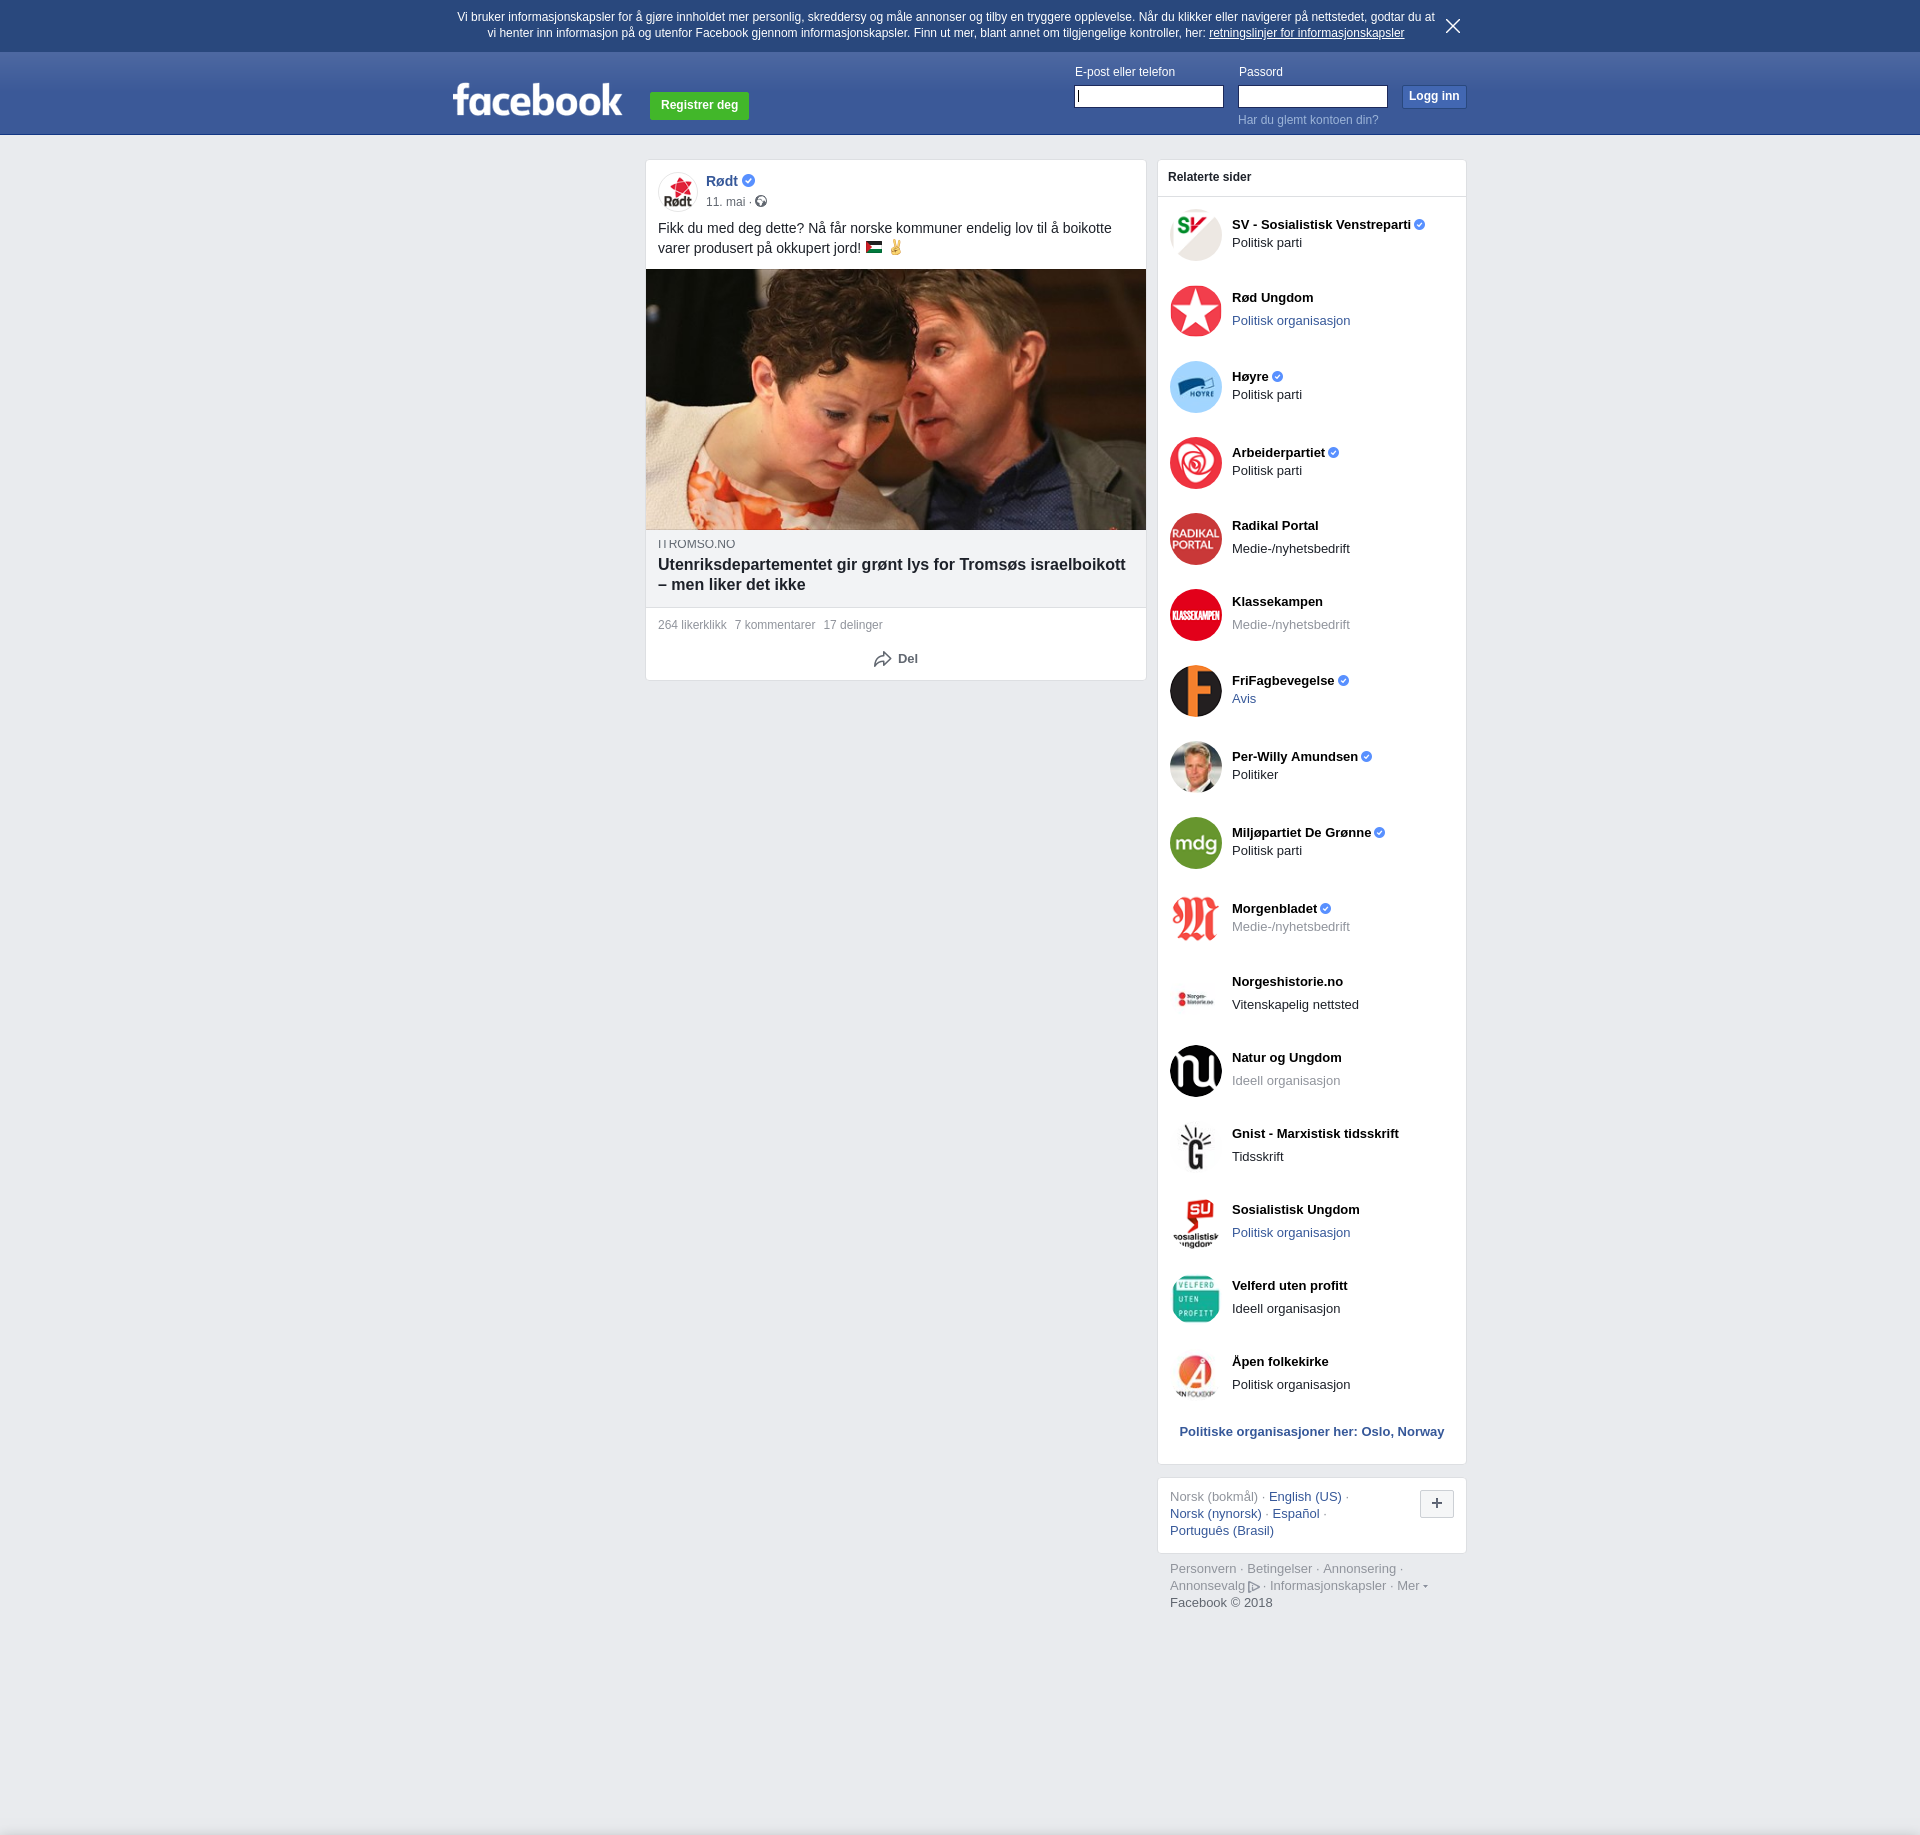Click the SV Sosialistisk Venstreparti logo
Image resolution: width=1920 pixels, height=1835 pixels.
(x=1196, y=235)
